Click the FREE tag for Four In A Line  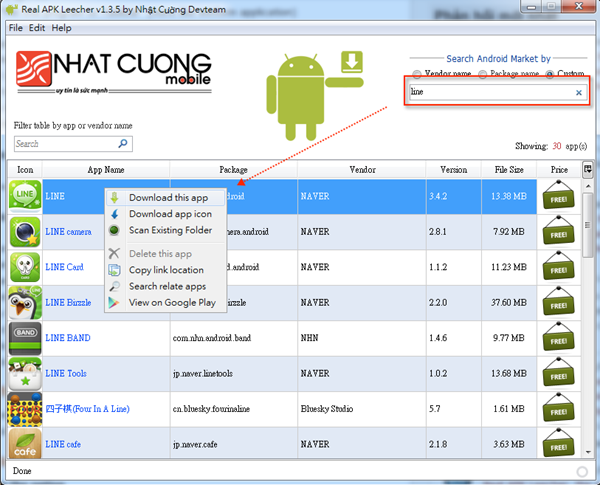(558, 409)
